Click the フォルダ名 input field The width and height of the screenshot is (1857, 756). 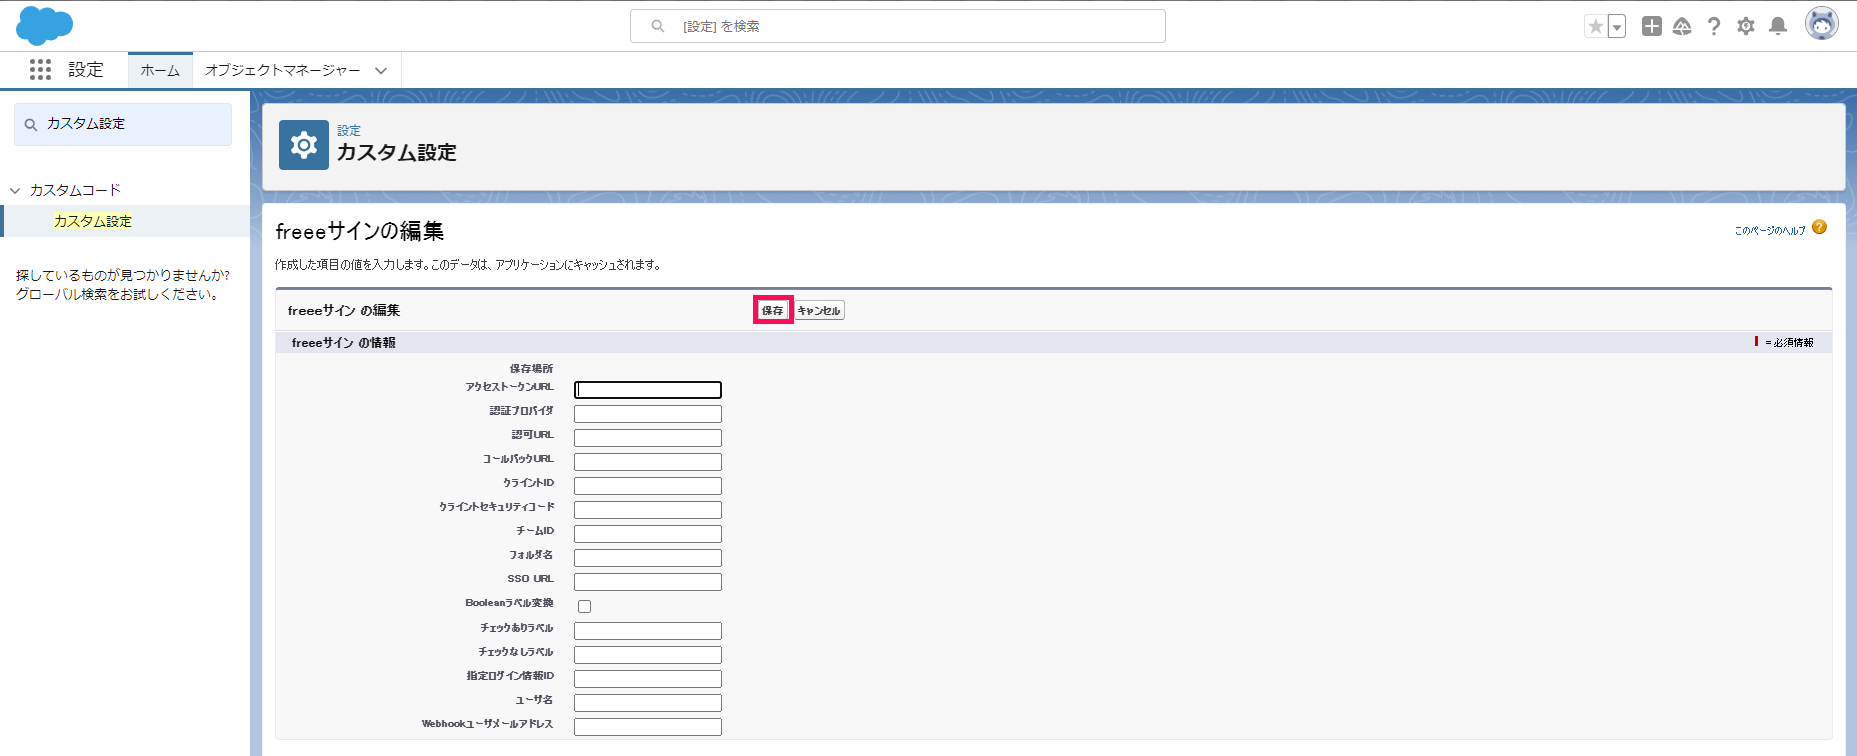648,558
